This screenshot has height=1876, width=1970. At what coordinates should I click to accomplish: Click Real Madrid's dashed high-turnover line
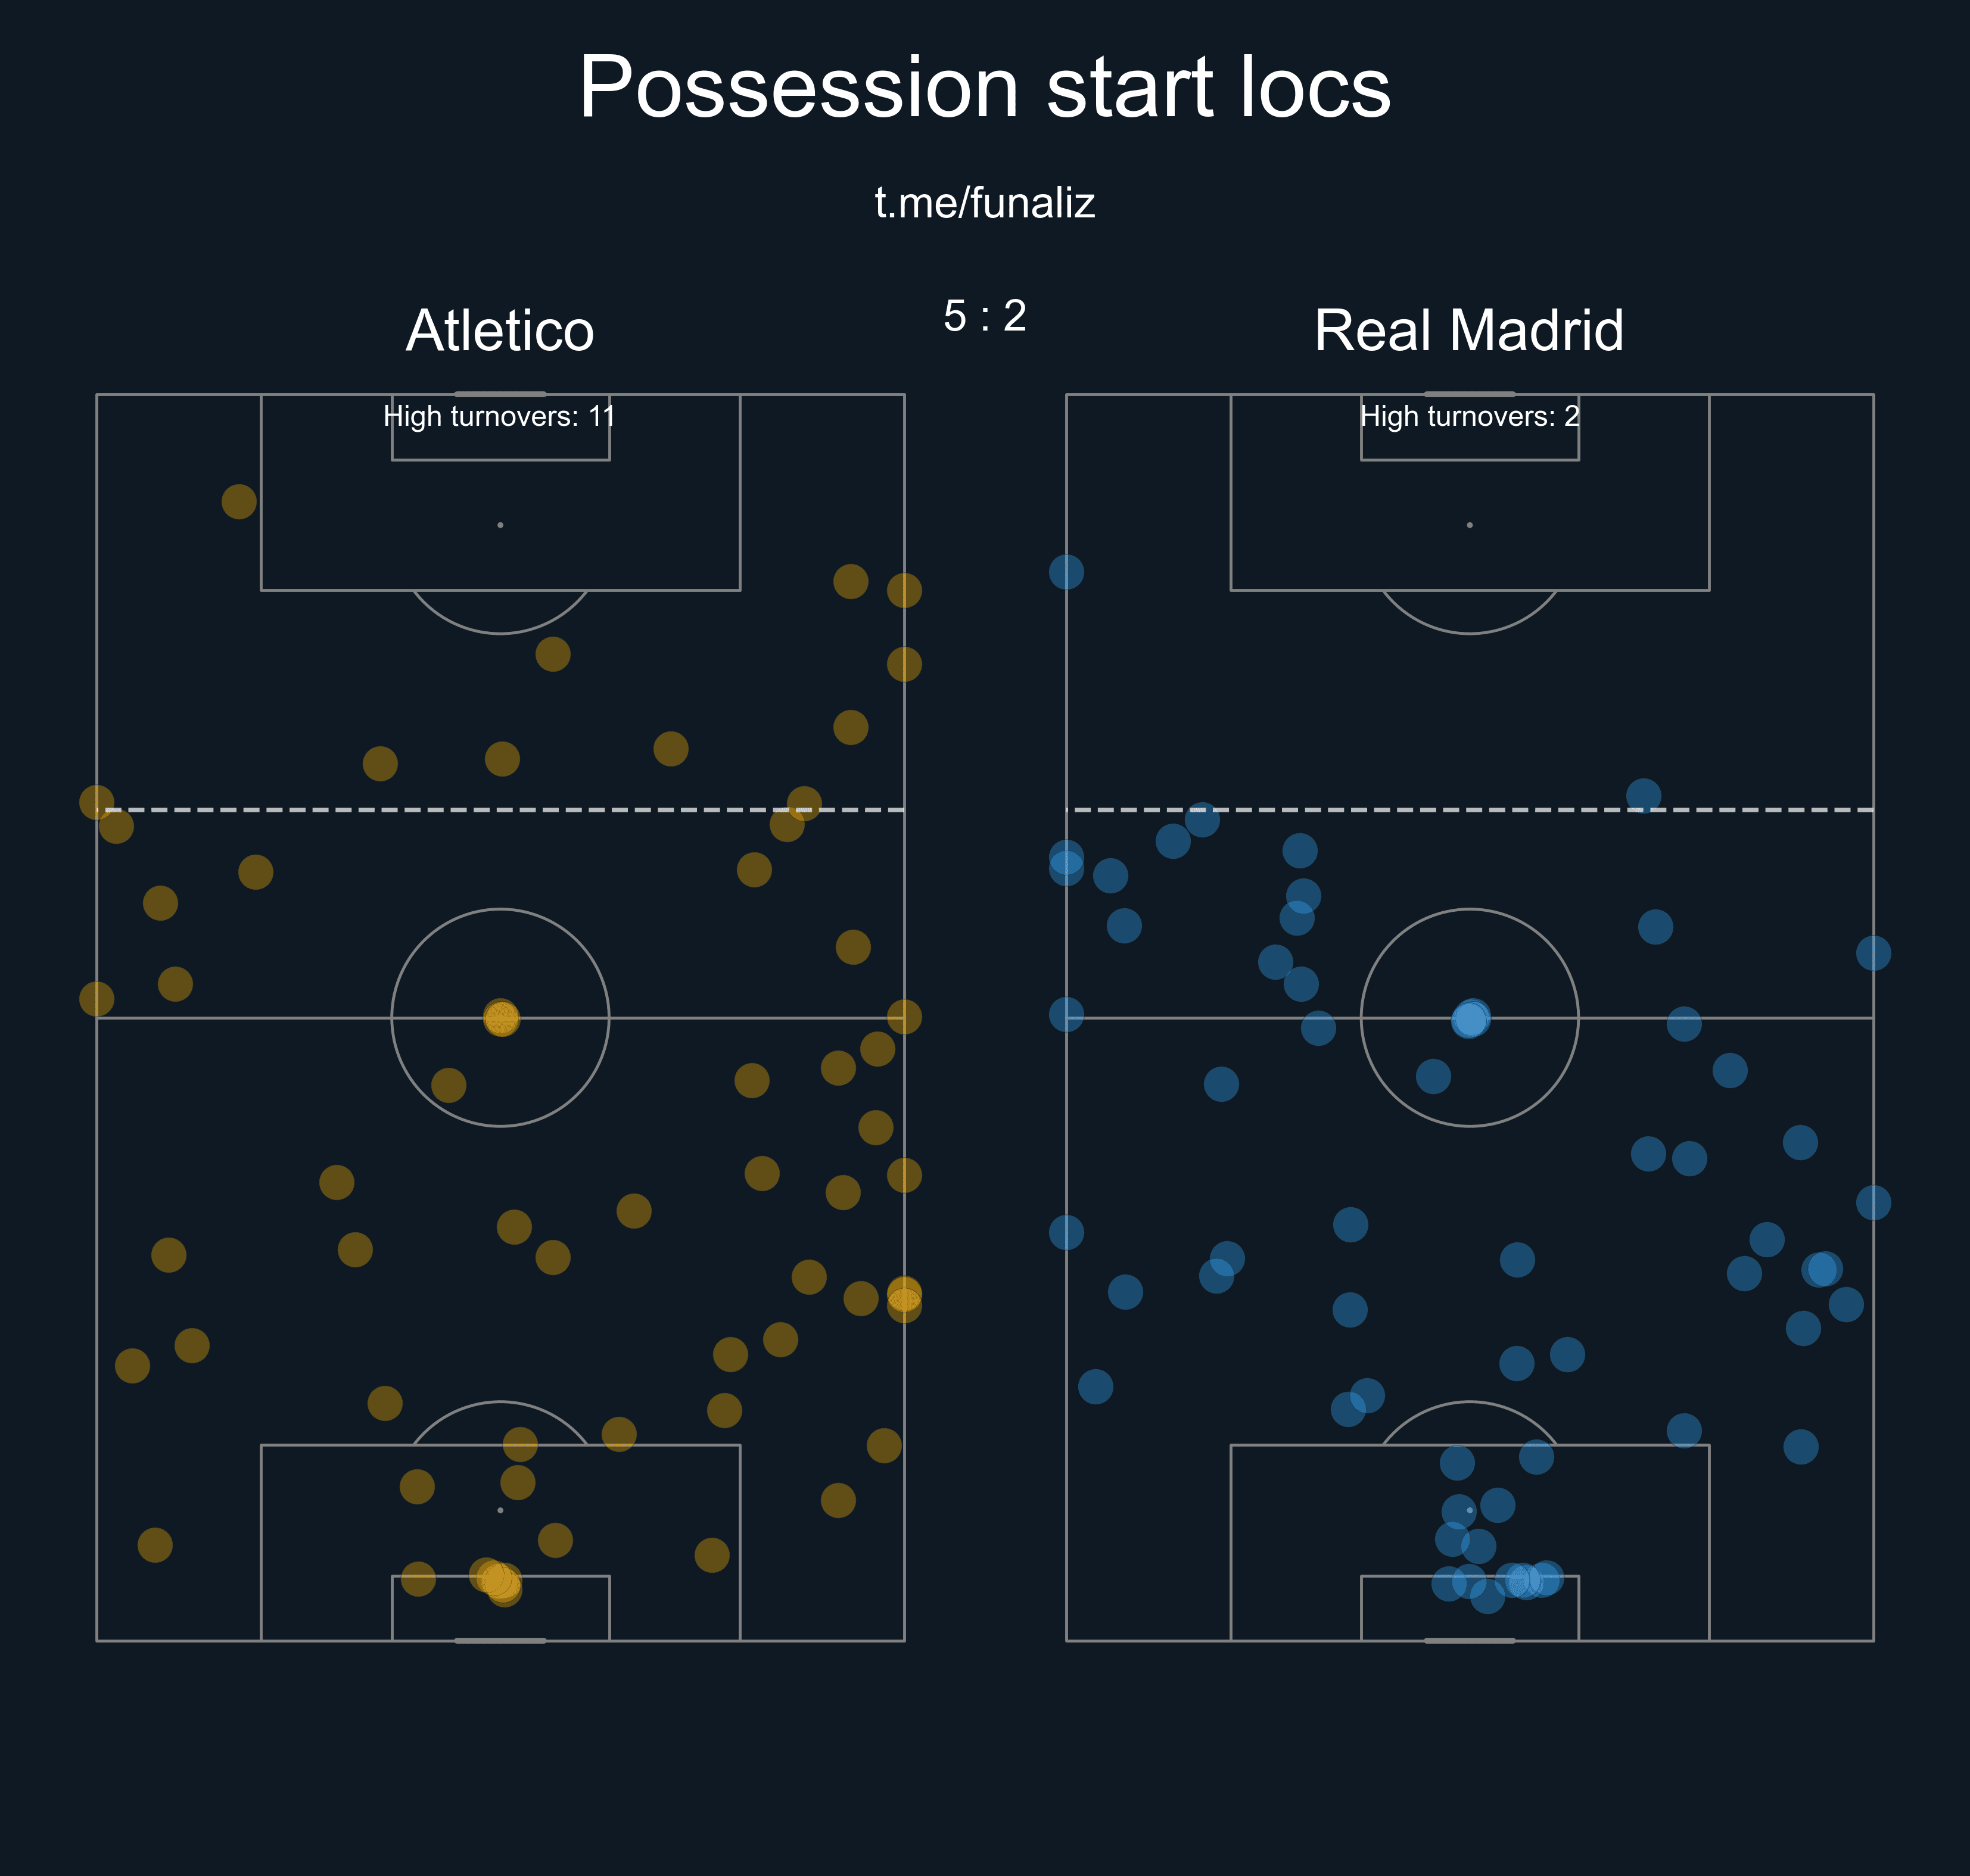tap(1470, 809)
